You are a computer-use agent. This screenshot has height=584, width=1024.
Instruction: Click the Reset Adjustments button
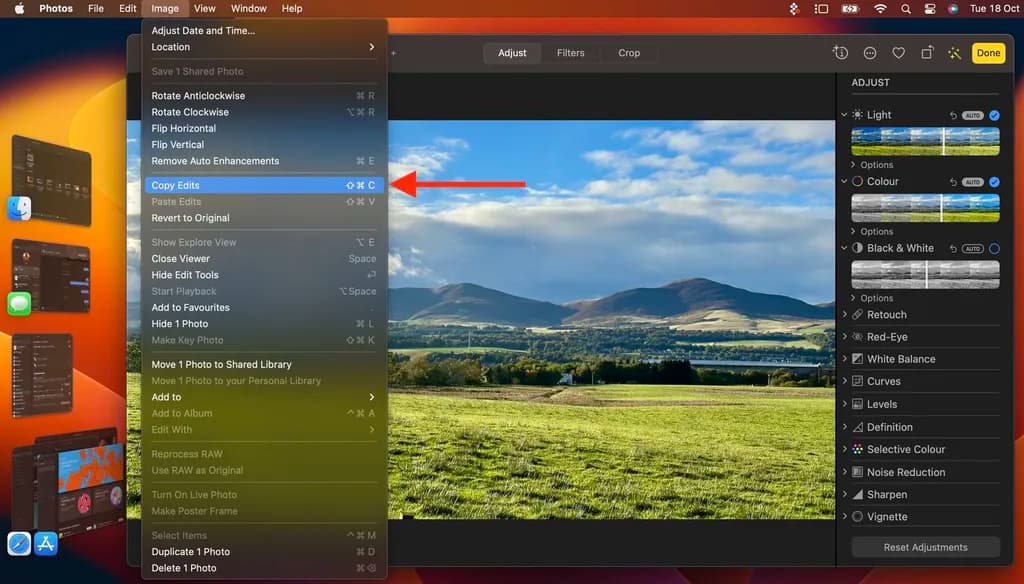coord(925,547)
